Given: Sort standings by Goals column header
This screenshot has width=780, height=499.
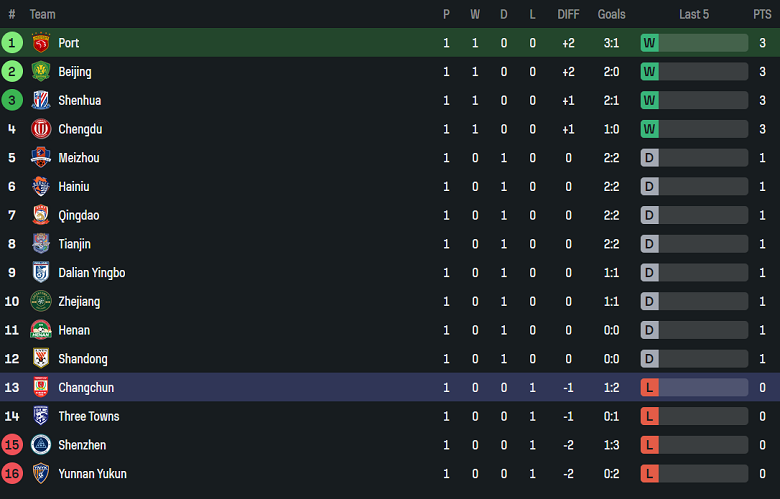Looking at the screenshot, I should pos(611,14).
